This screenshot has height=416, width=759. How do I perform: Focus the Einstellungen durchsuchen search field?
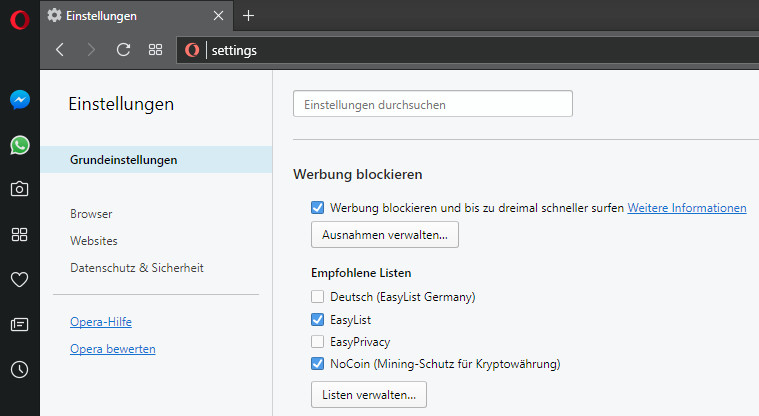433,104
